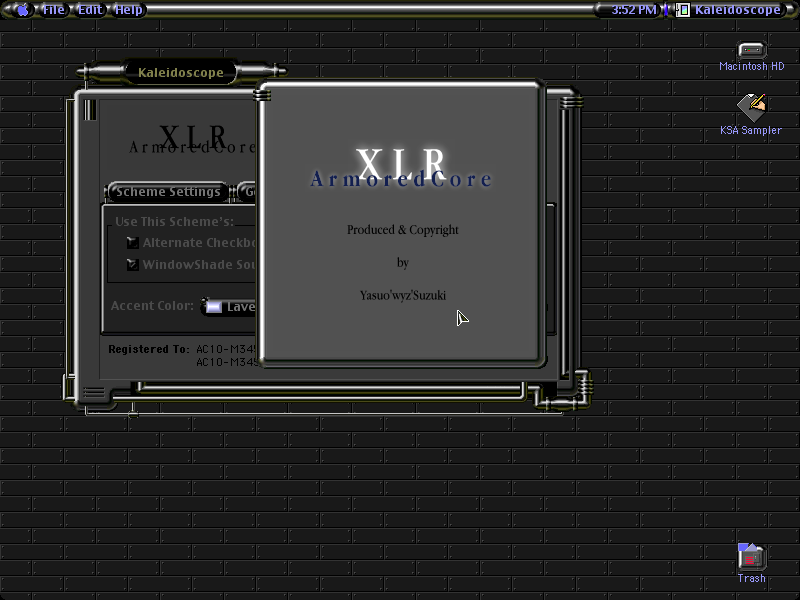Click the word "by" in the splash
Viewport: 800px width, 600px height.
point(403,263)
